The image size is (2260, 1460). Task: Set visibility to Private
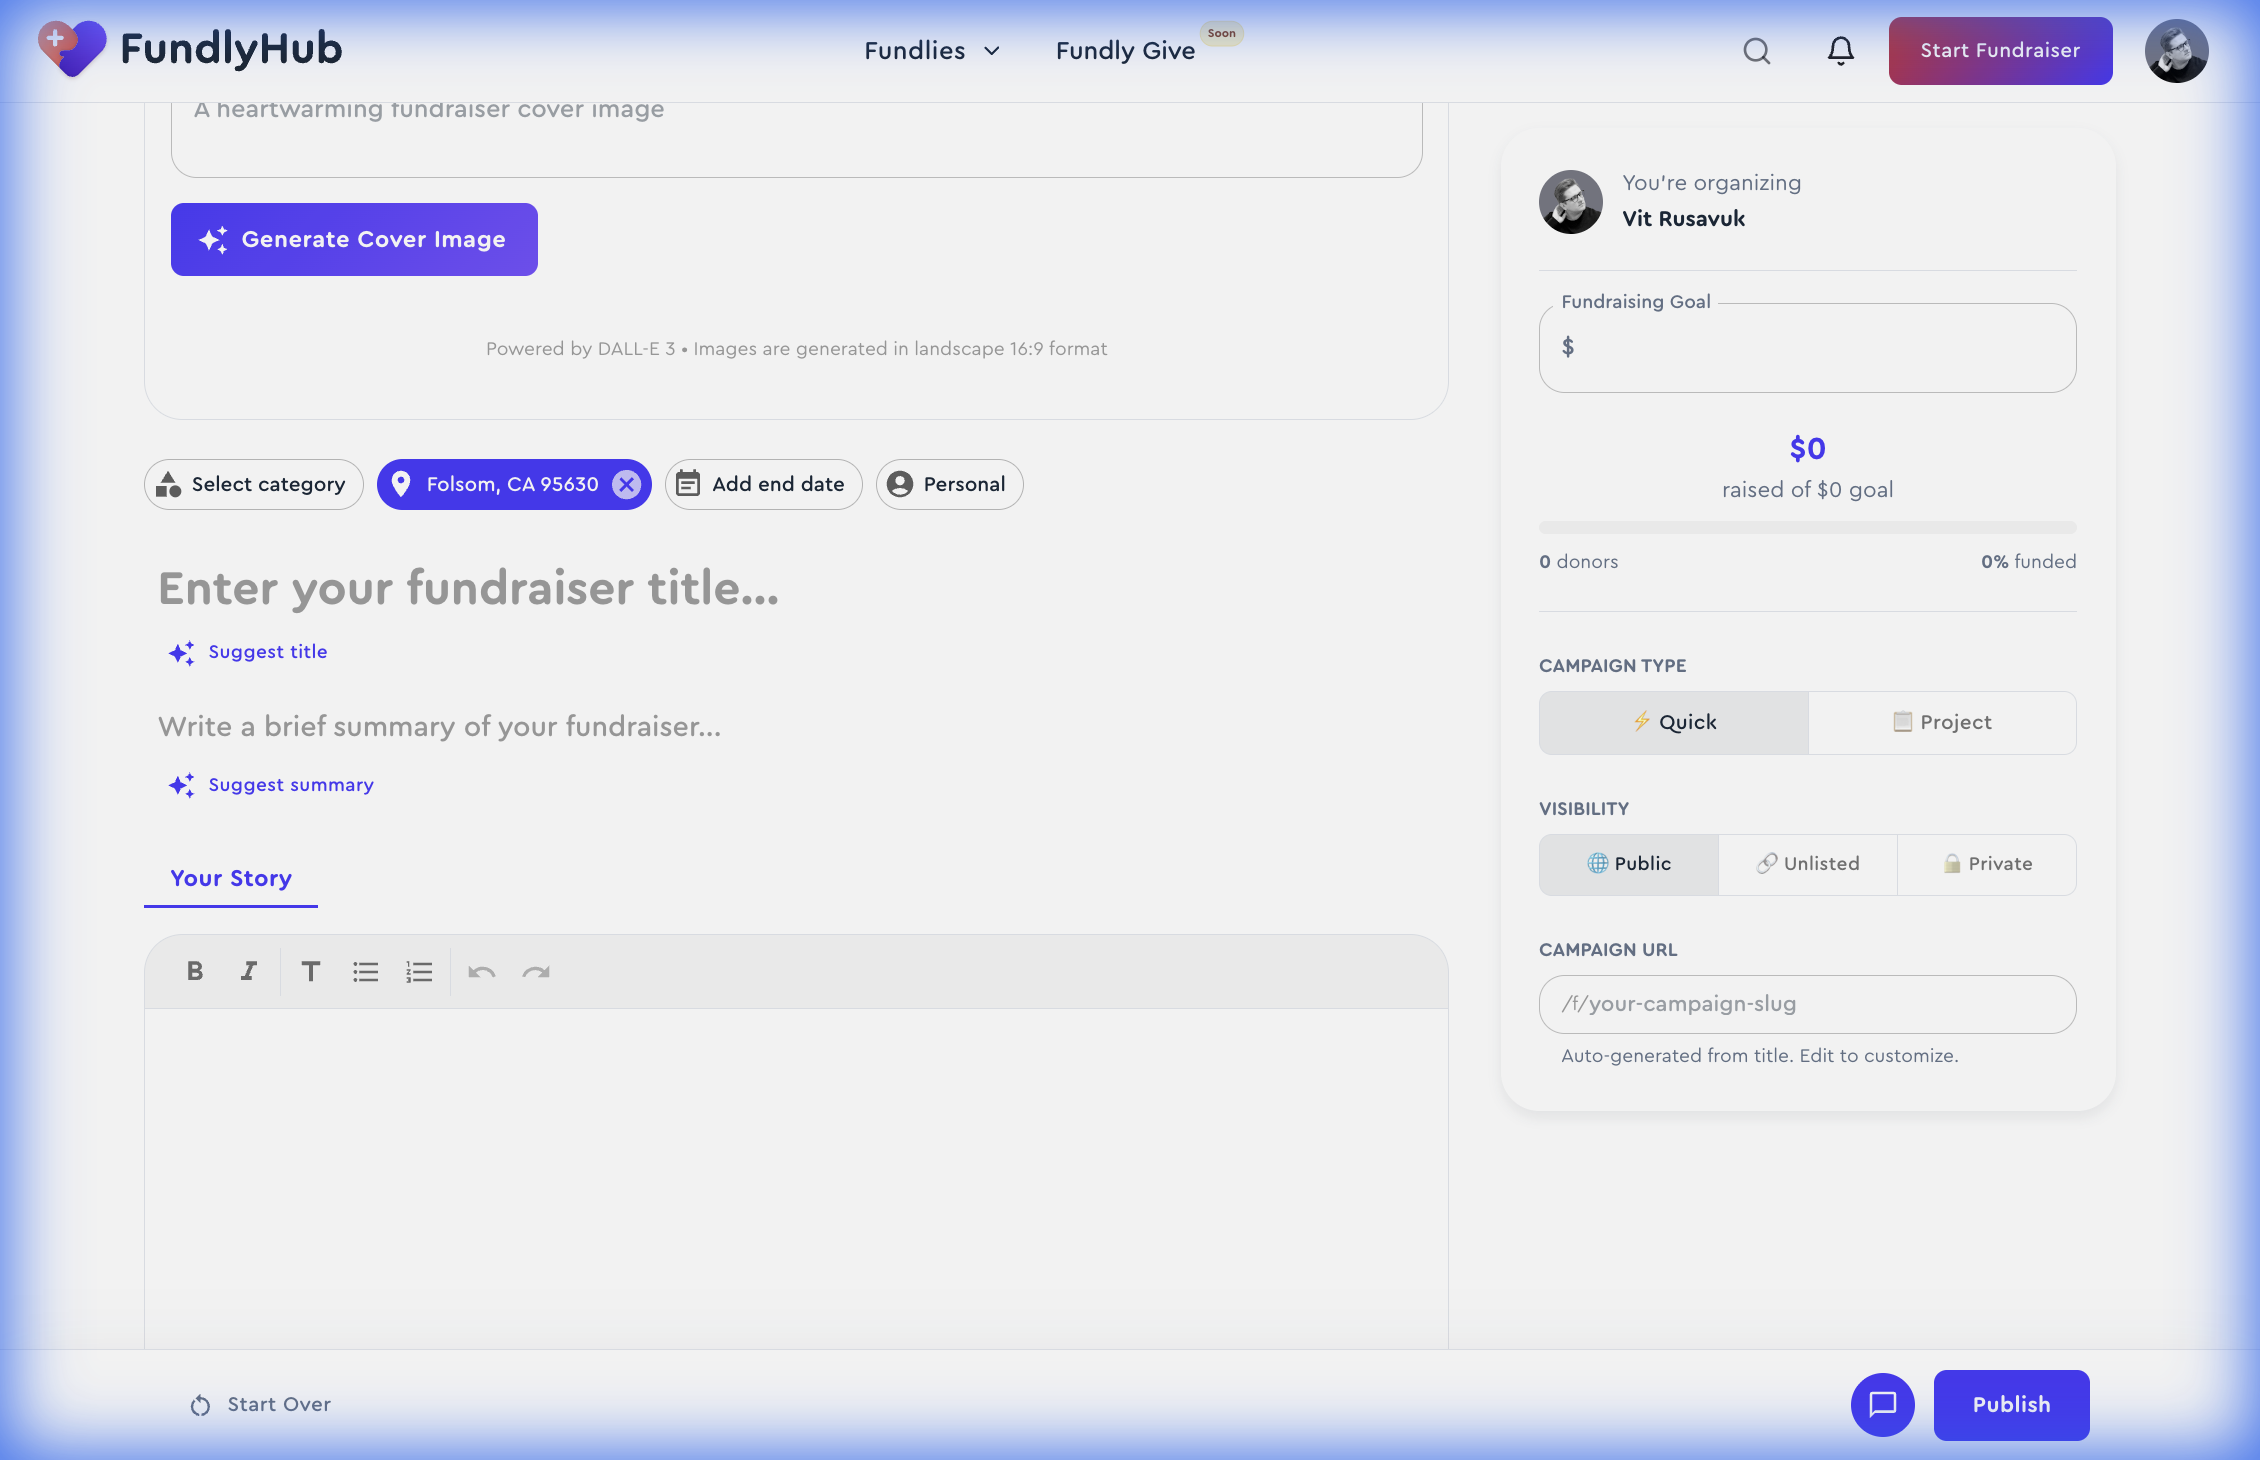coord(1987,864)
